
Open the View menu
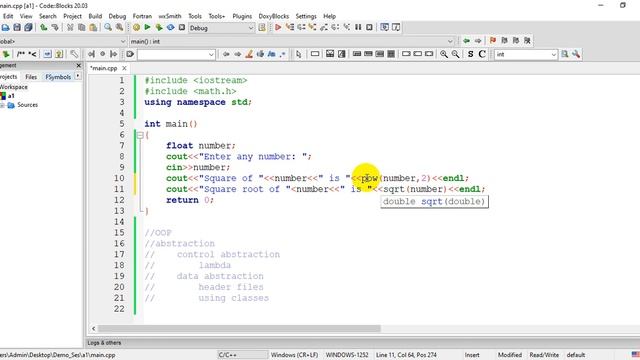point(26,16)
